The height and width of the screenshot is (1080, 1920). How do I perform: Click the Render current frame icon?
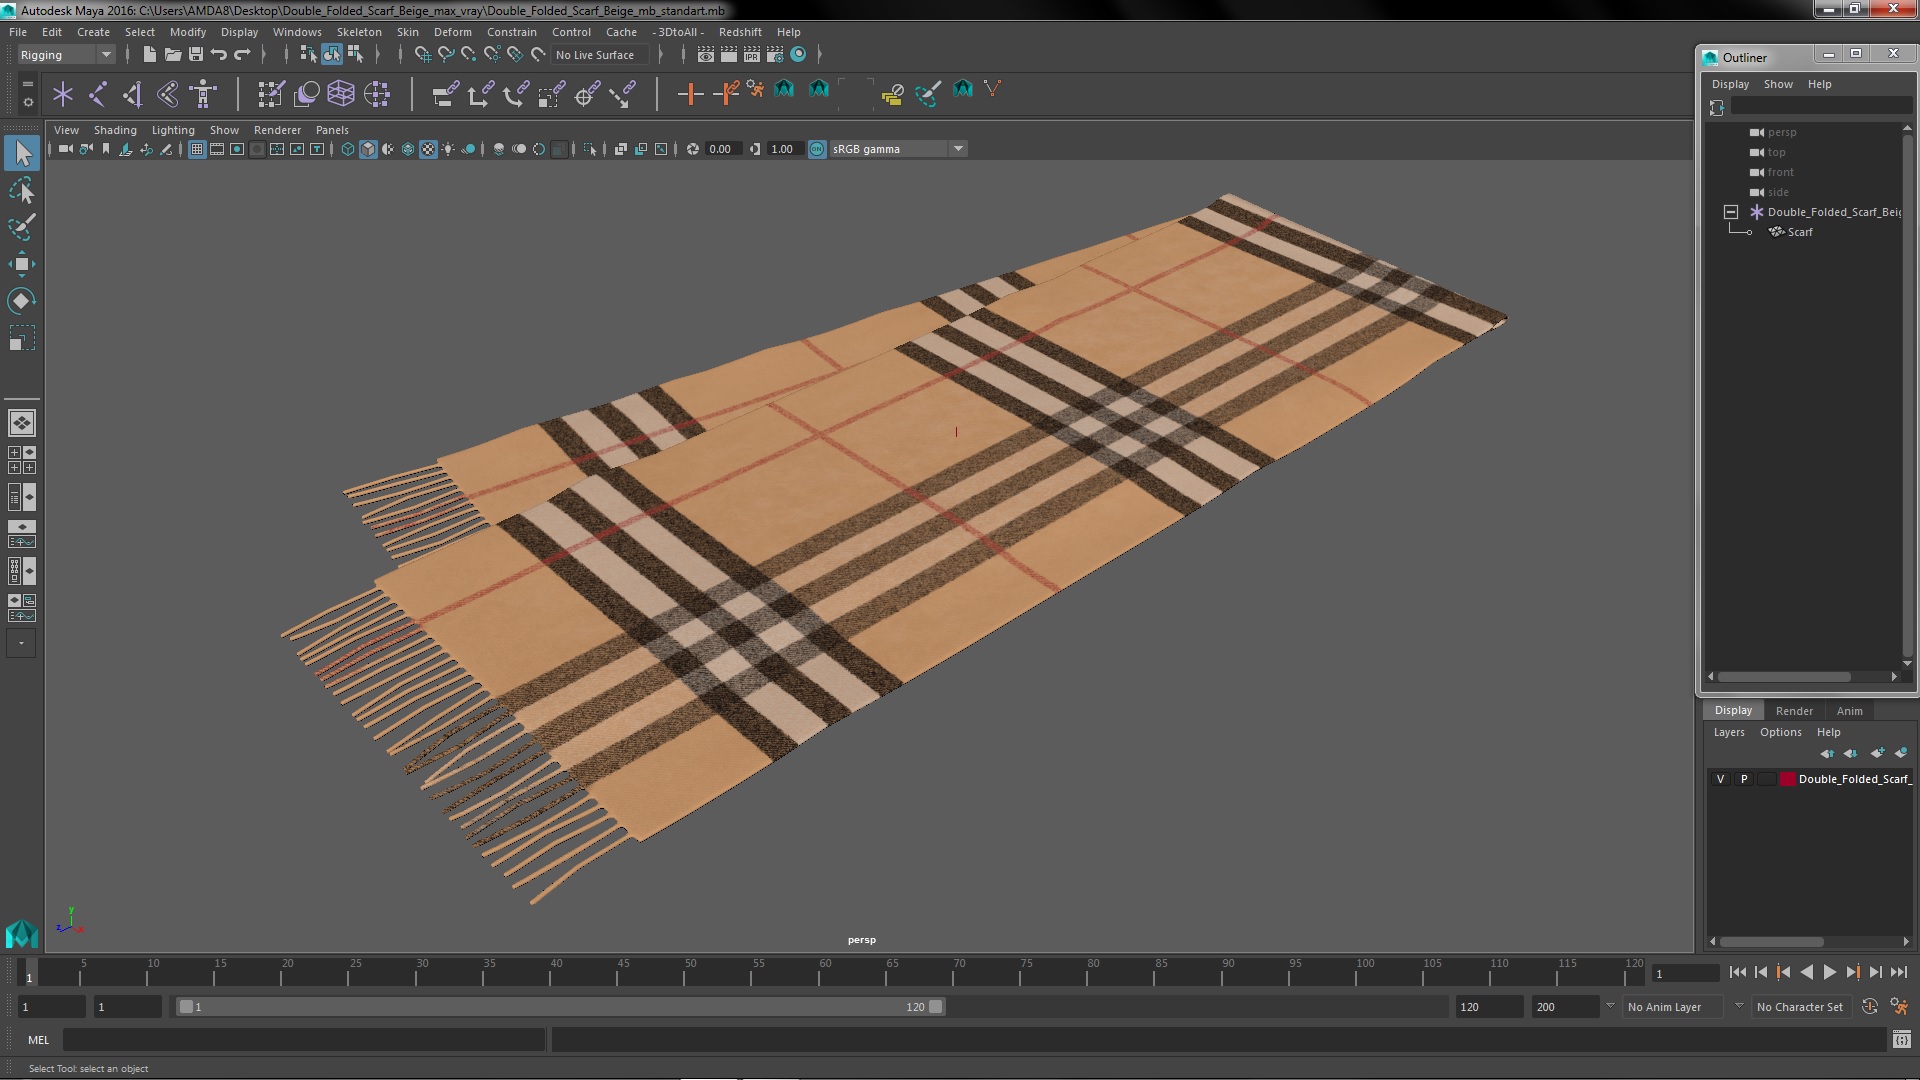728,54
